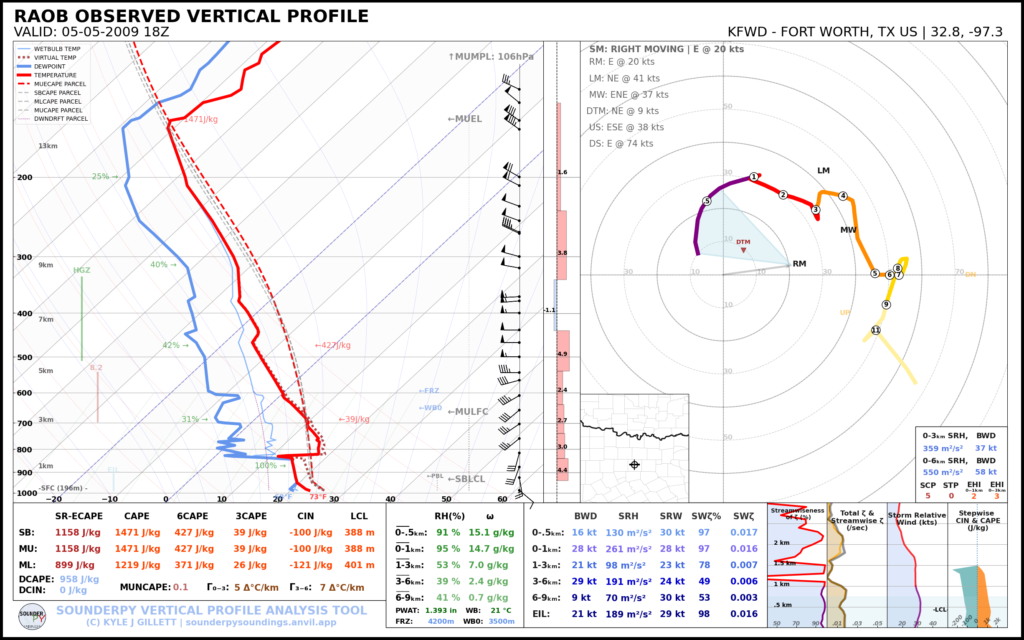The width and height of the screenshot is (1024, 640).
Task: Select hodograph height marker 4
Action: click(843, 196)
